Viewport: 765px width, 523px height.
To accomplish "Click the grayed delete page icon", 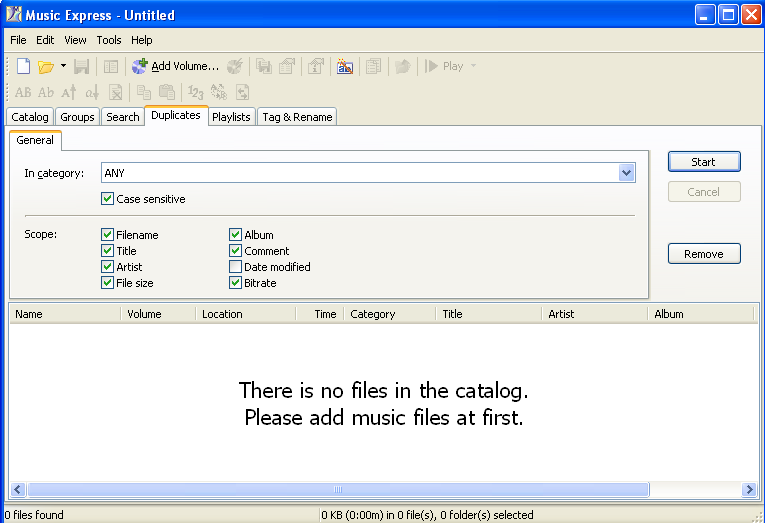I will coord(116,92).
